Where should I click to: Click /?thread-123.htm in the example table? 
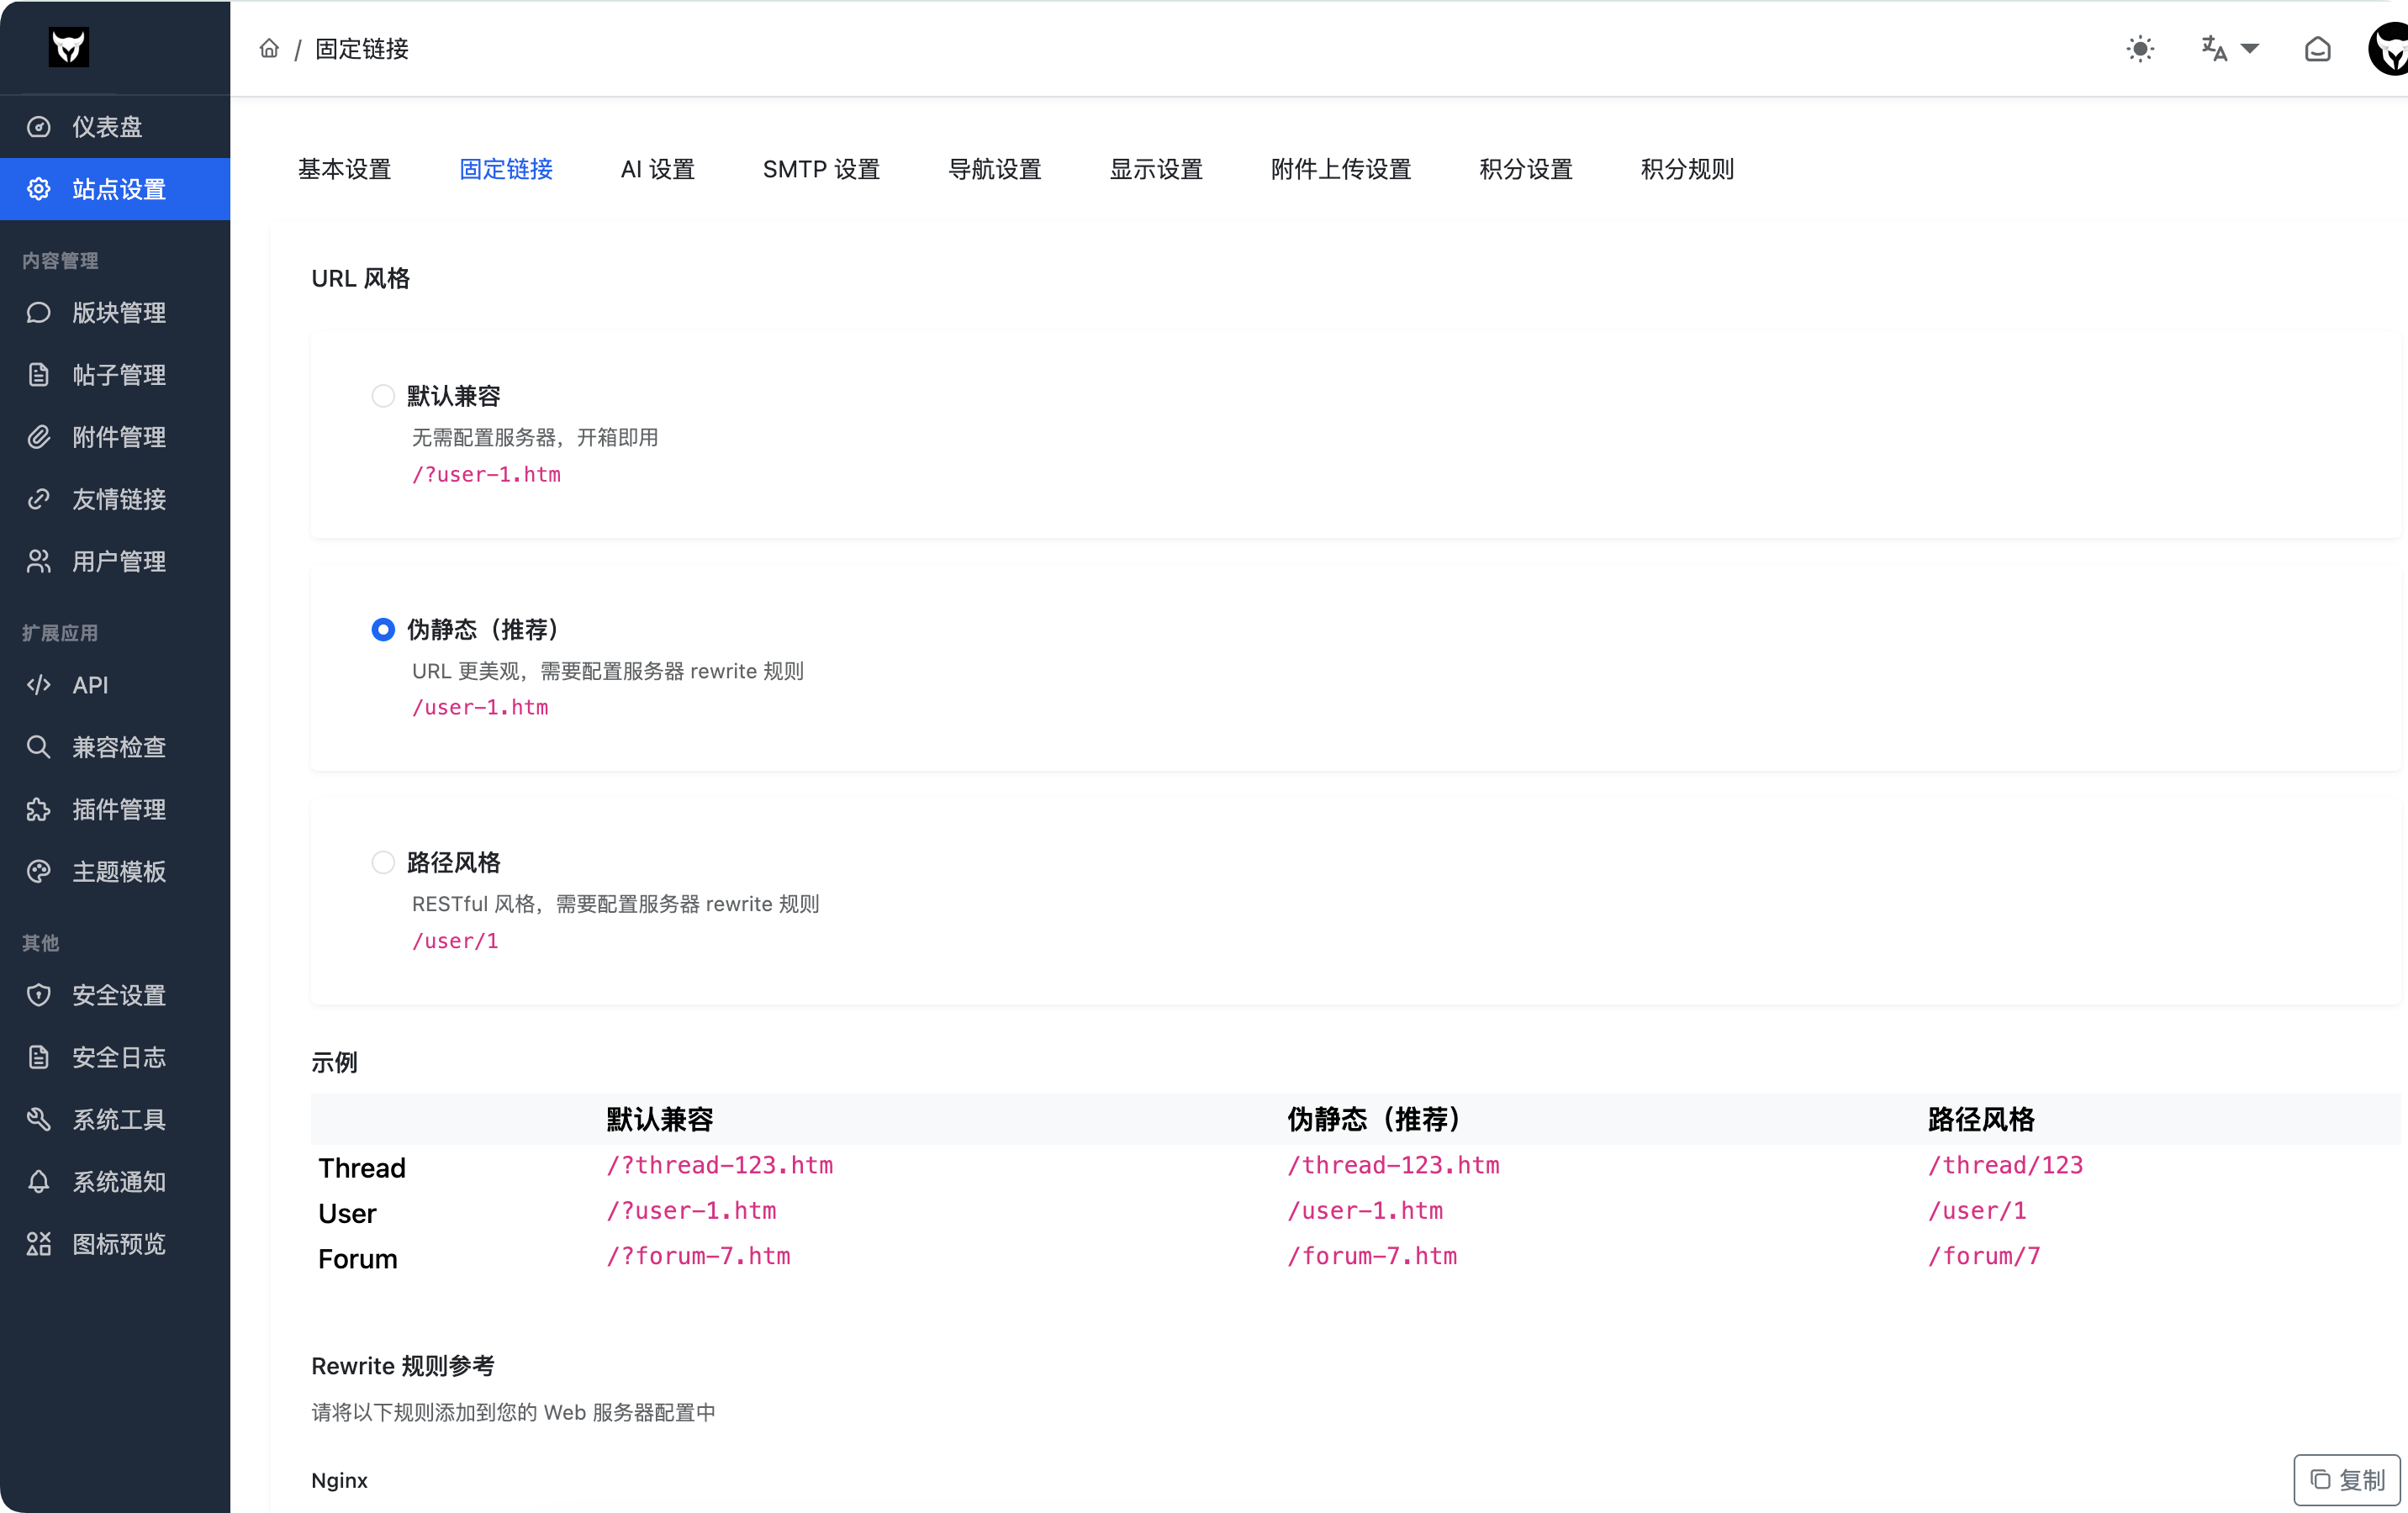point(720,1165)
